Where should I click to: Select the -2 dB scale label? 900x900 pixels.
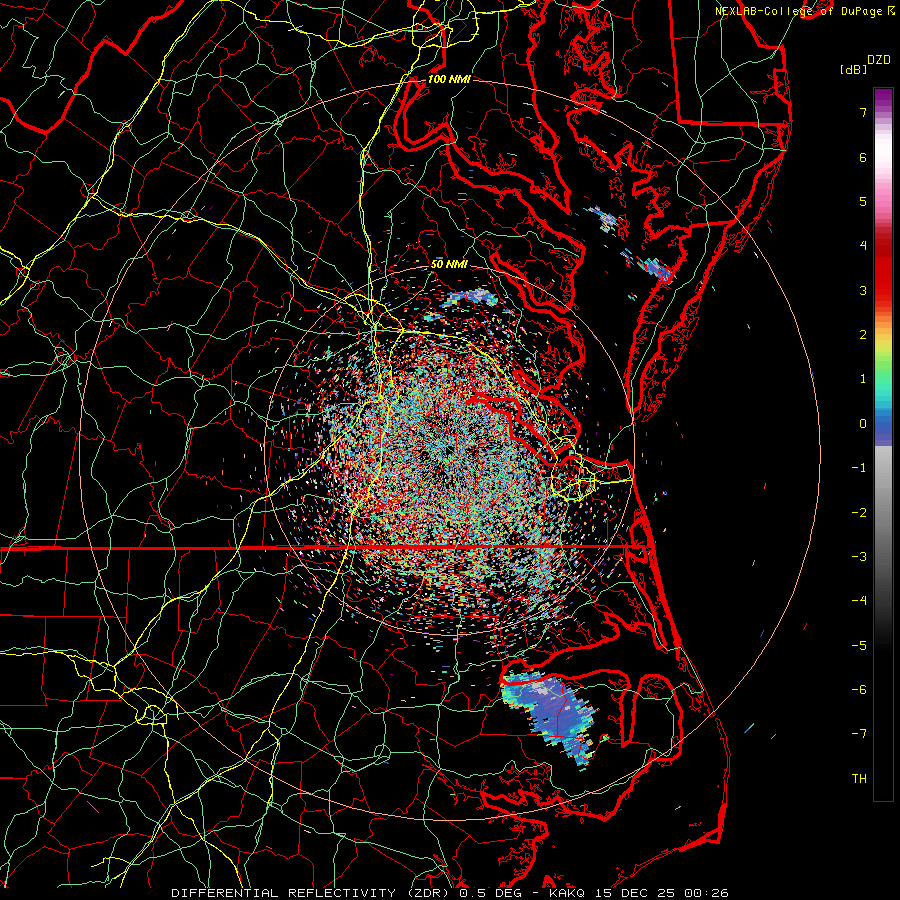pyautogui.click(x=859, y=513)
